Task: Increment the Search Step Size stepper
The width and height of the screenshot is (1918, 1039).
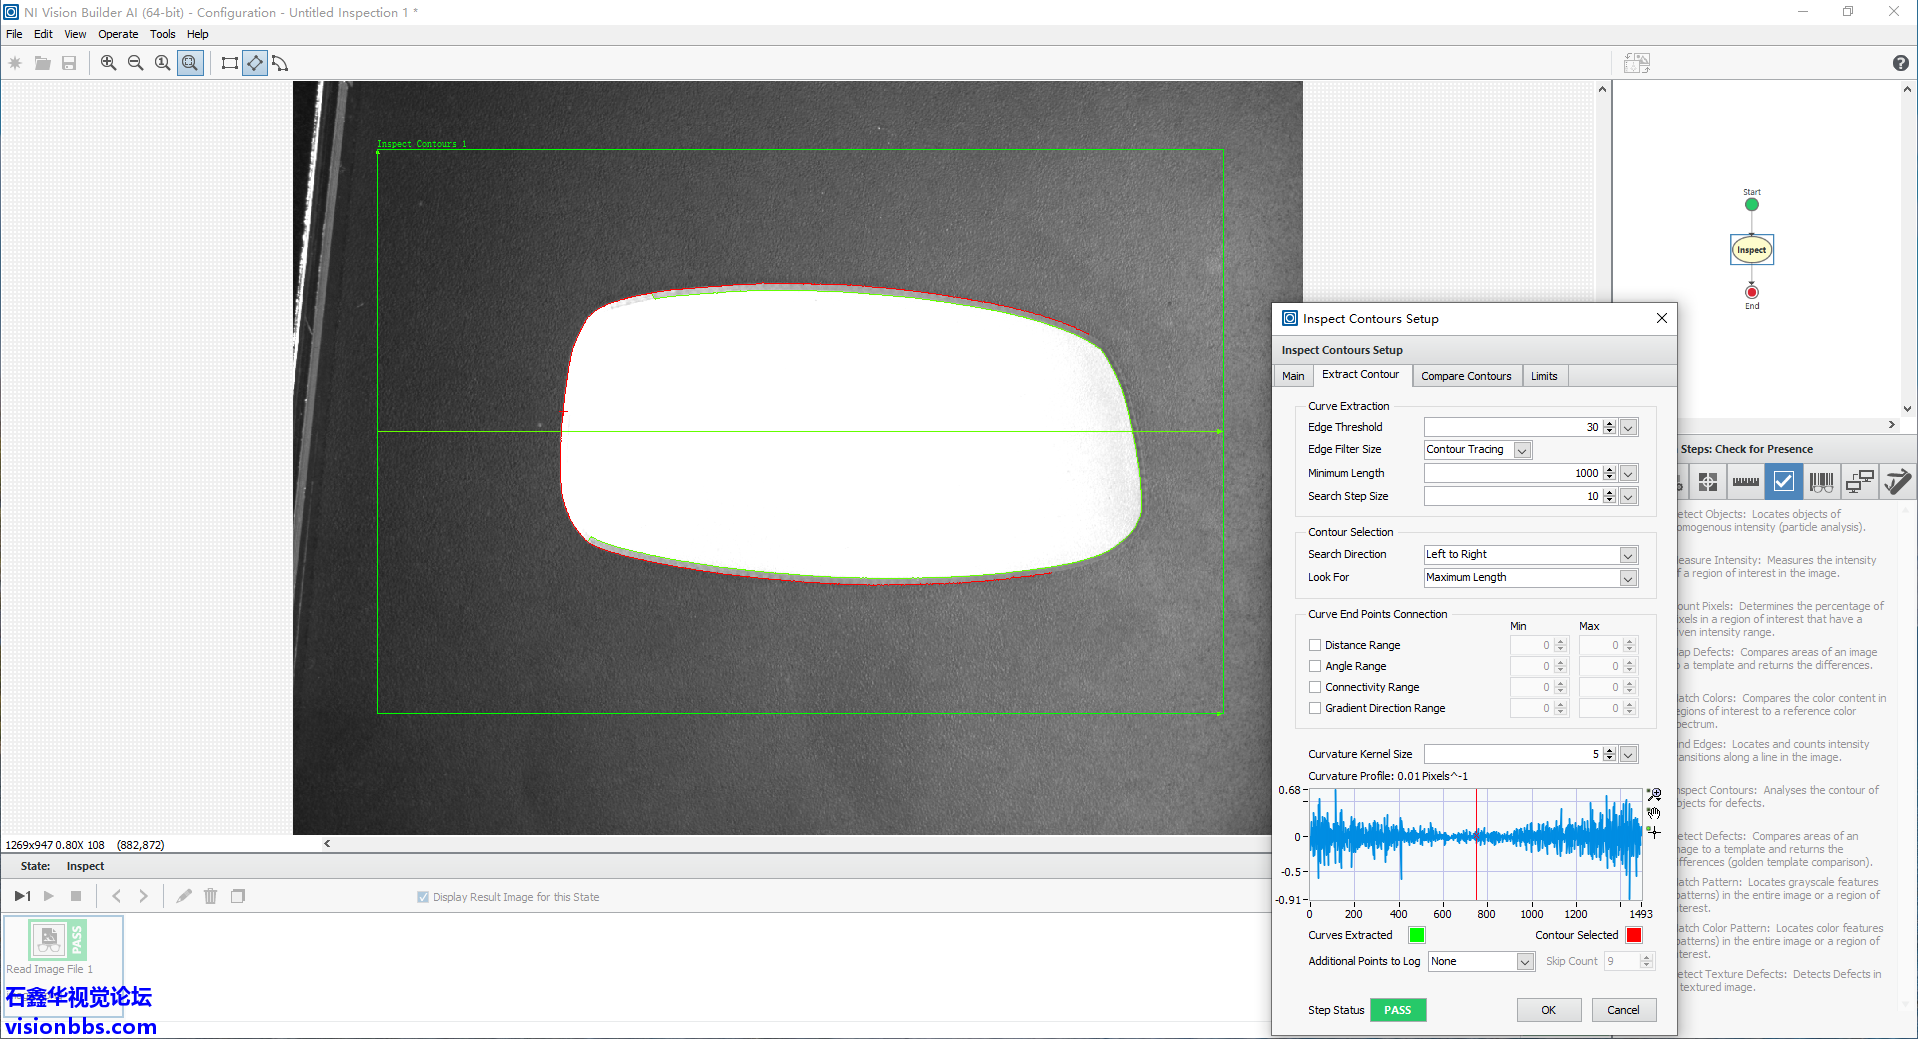Action: (x=1609, y=492)
